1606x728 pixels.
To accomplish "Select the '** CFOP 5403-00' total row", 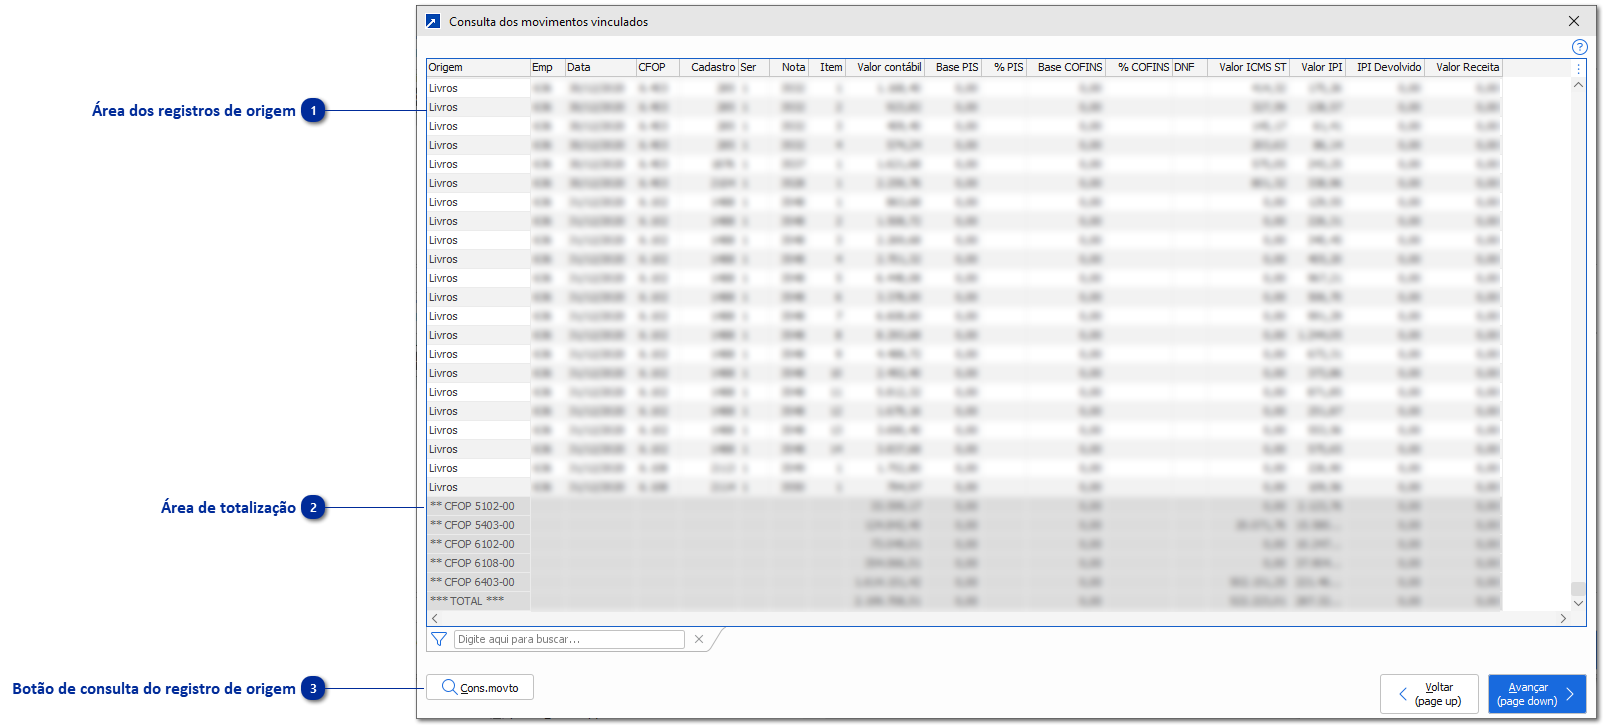I will 964,525.
